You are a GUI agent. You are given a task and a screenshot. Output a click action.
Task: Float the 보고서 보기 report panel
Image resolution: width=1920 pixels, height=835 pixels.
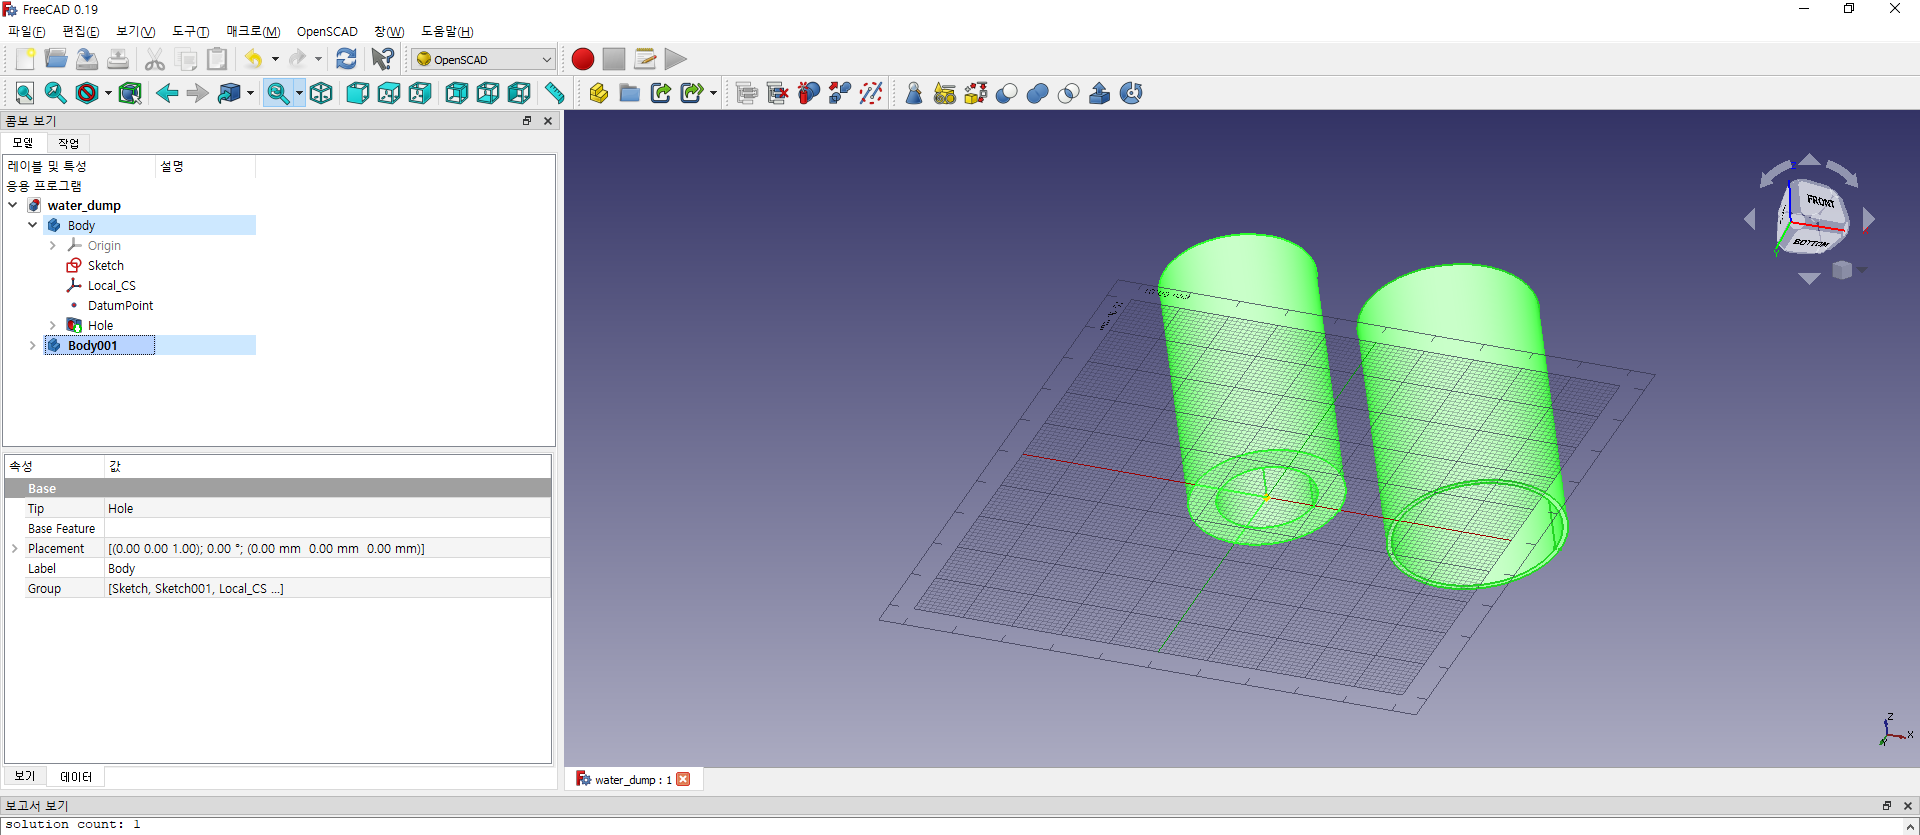pos(1887,805)
